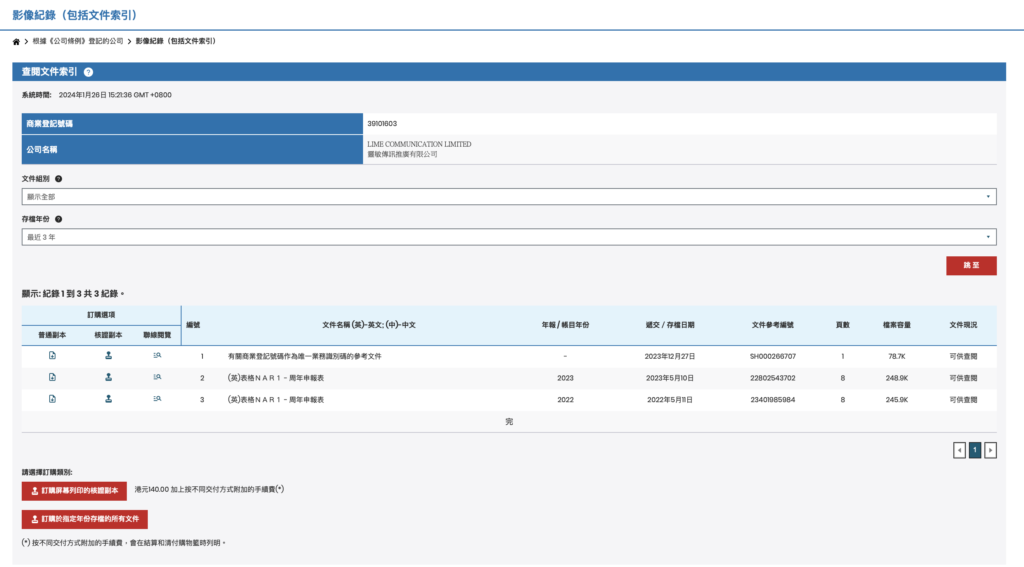The image size is (1024, 567).
Task: Click the red 請至 button
Action: (971, 266)
